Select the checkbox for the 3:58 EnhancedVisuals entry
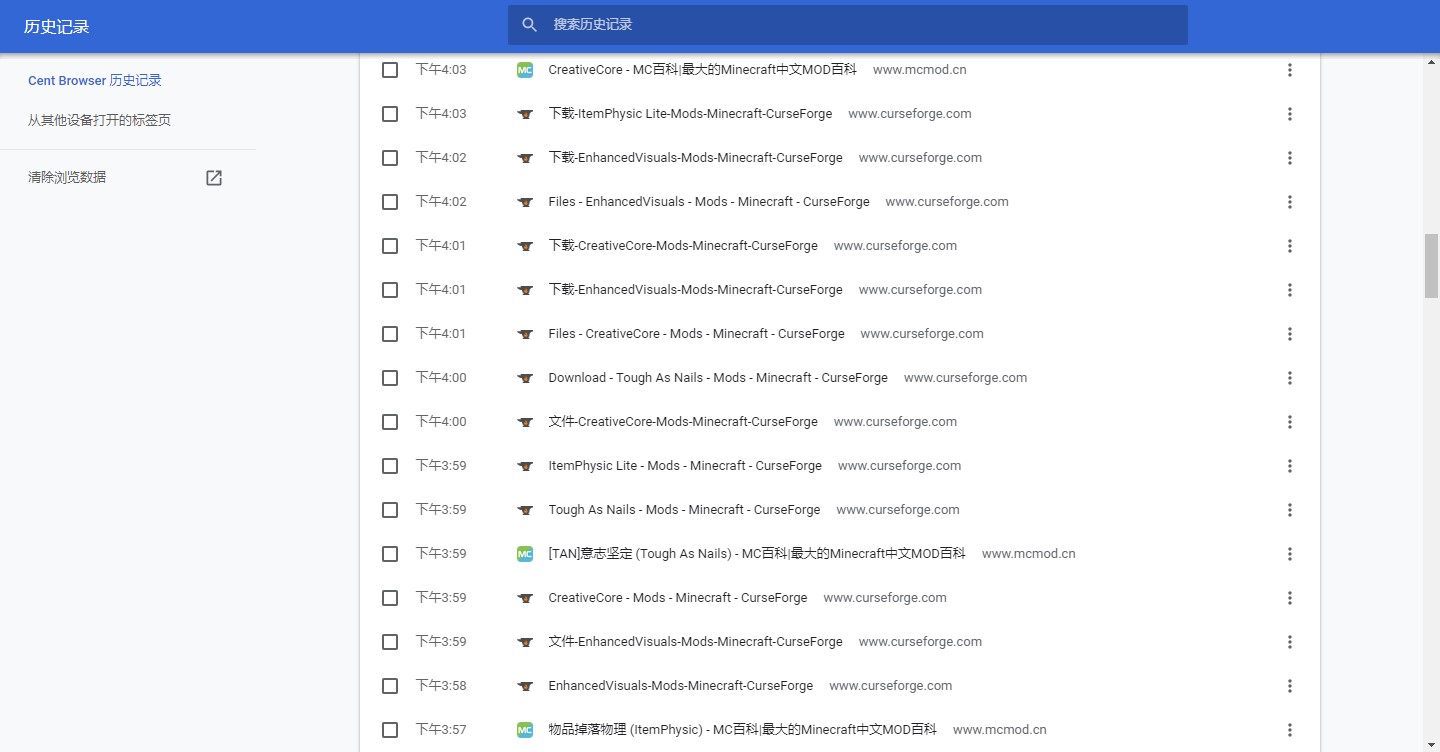This screenshot has height=752, width=1440. click(x=390, y=686)
